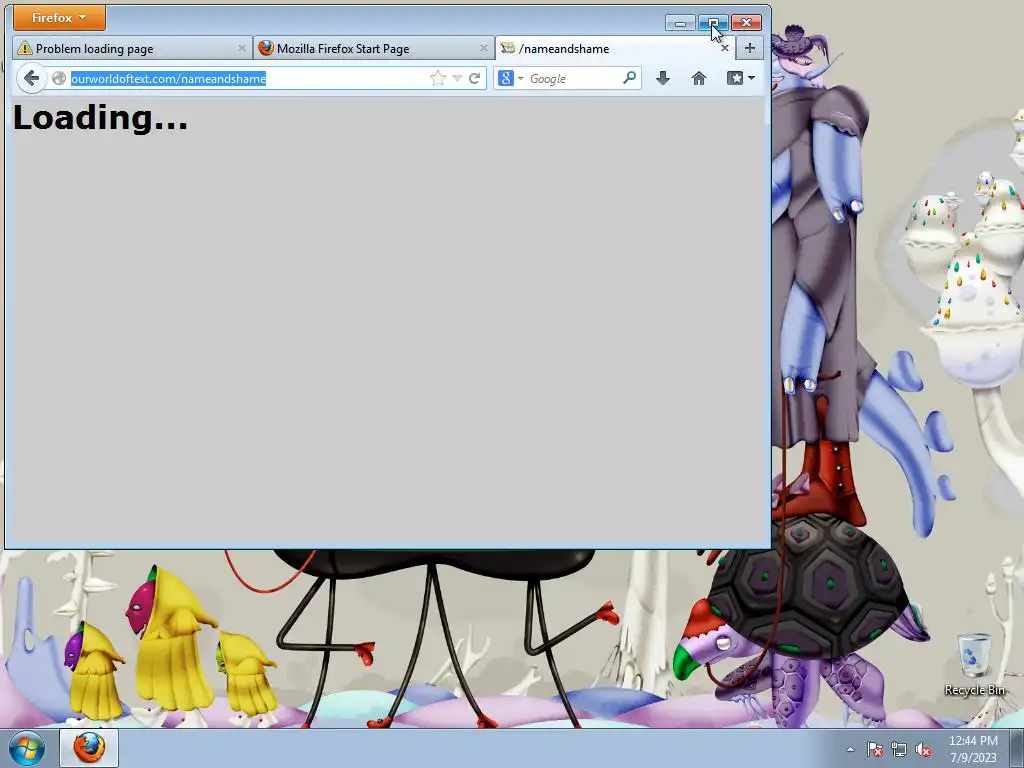Select the /nameandshame tab
Image resolution: width=1024 pixels, height=768 pixels.
(615, 48)
